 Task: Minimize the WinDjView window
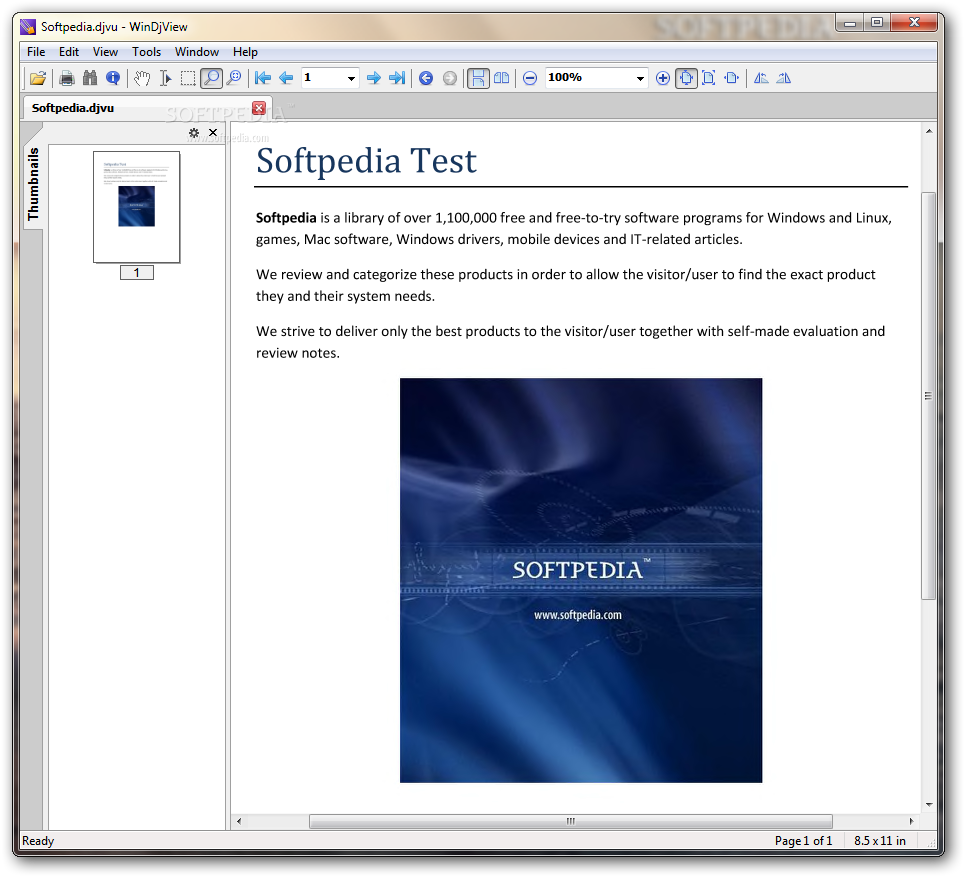coord(850,23)
